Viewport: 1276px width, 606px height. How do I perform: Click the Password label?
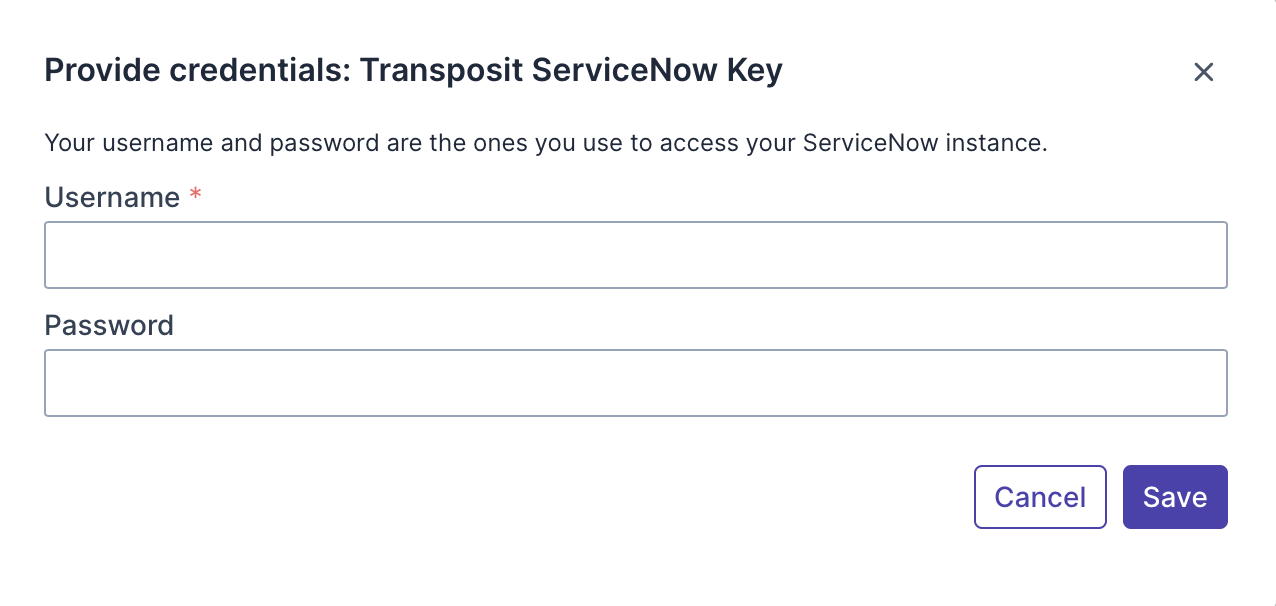[x=109, y=326]
